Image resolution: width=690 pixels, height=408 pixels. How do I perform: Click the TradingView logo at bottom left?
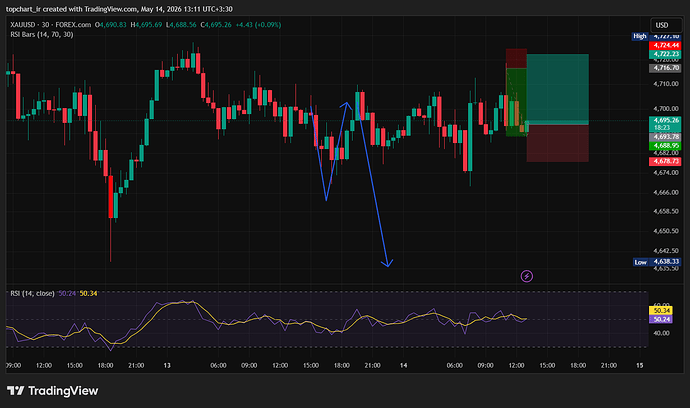[x=52, y=390]
